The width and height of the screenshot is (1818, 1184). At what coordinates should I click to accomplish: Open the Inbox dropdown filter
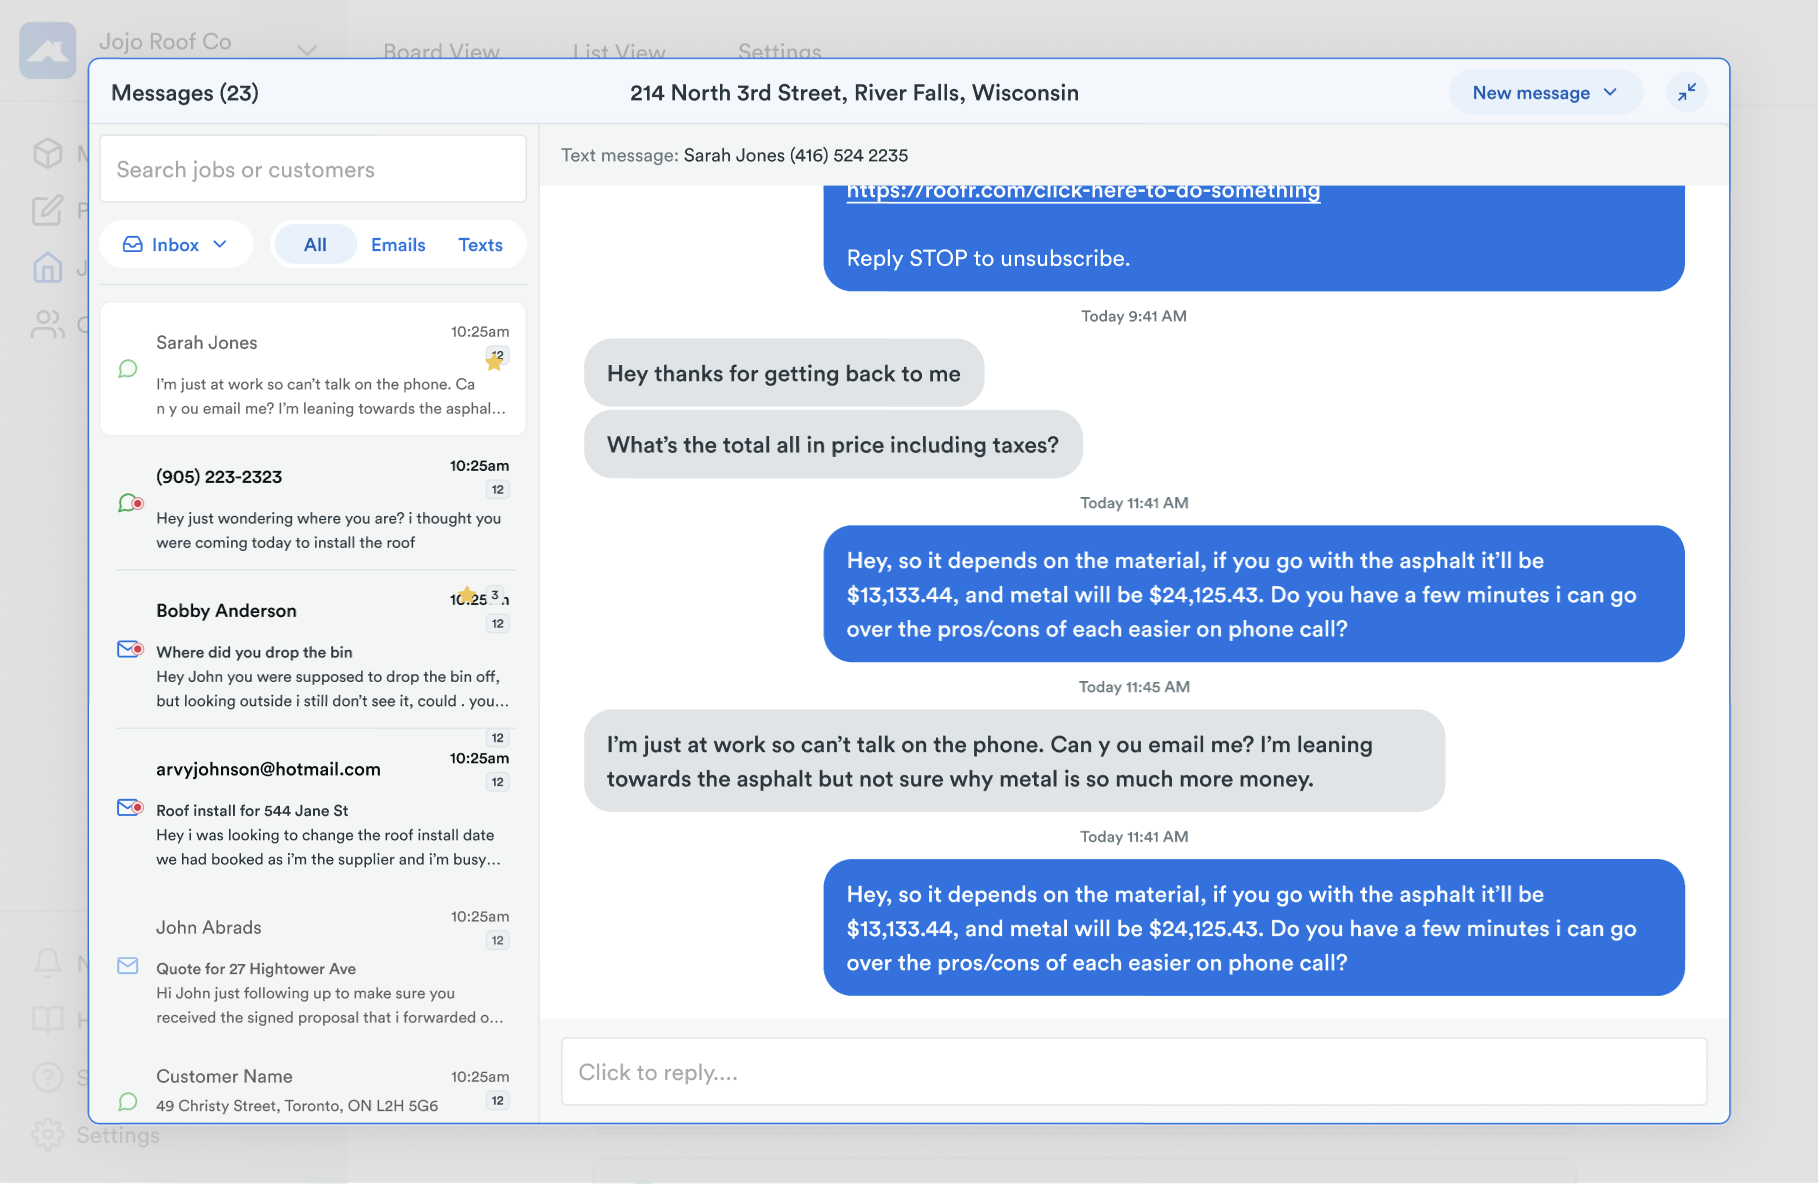click(x=176, y=245)
